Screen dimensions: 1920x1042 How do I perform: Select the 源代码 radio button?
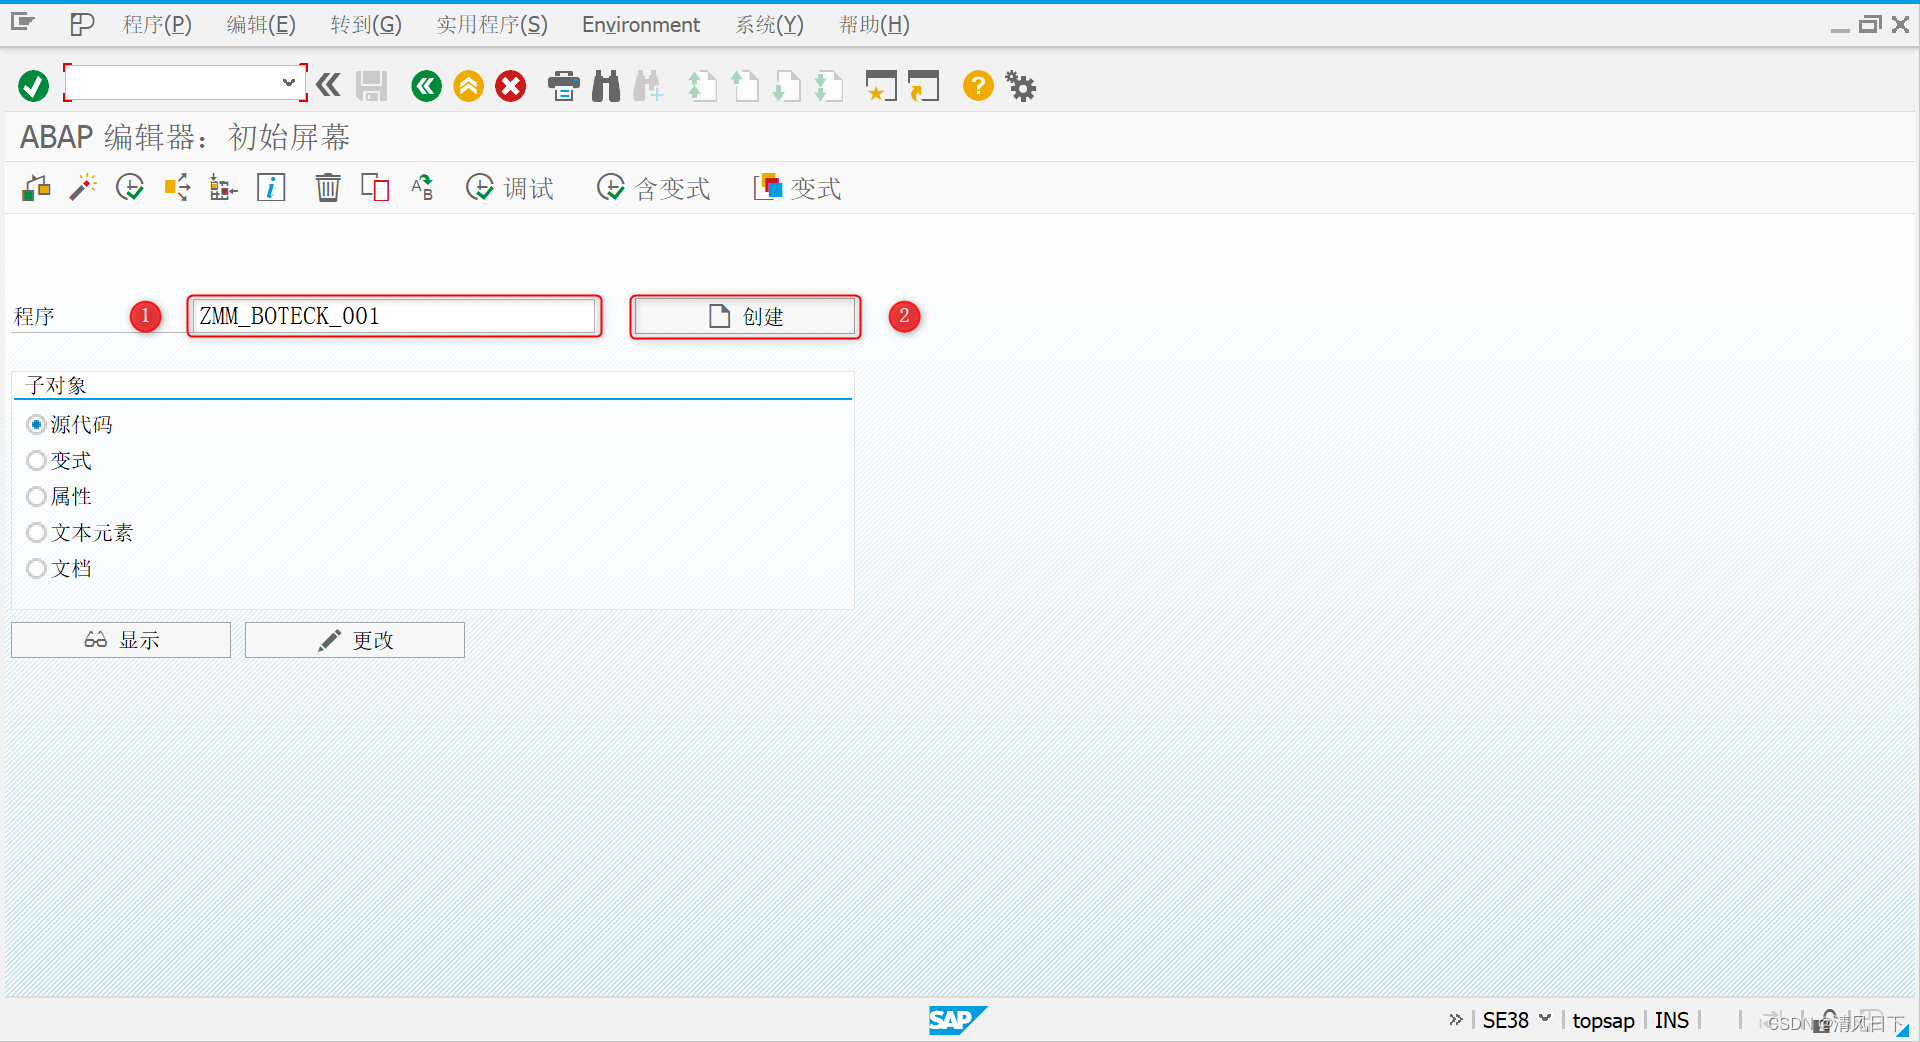click(36, 424)
